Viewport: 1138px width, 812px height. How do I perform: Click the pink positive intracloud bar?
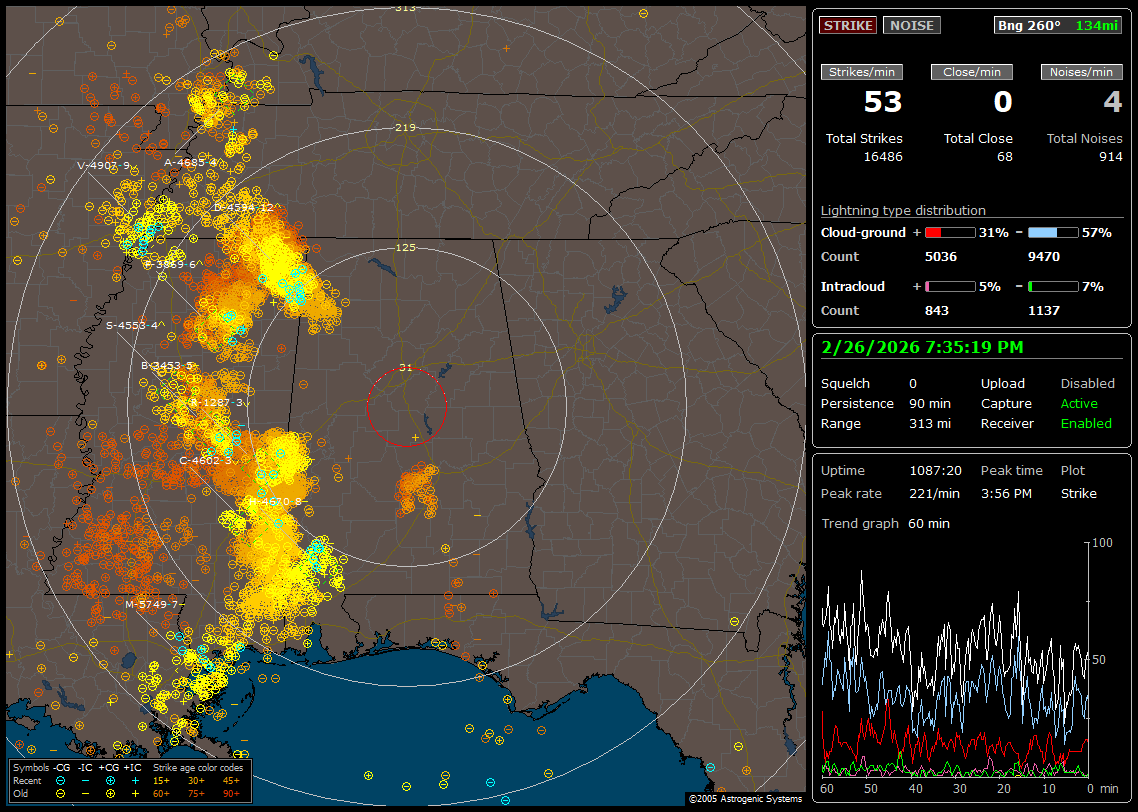(949, 287)
